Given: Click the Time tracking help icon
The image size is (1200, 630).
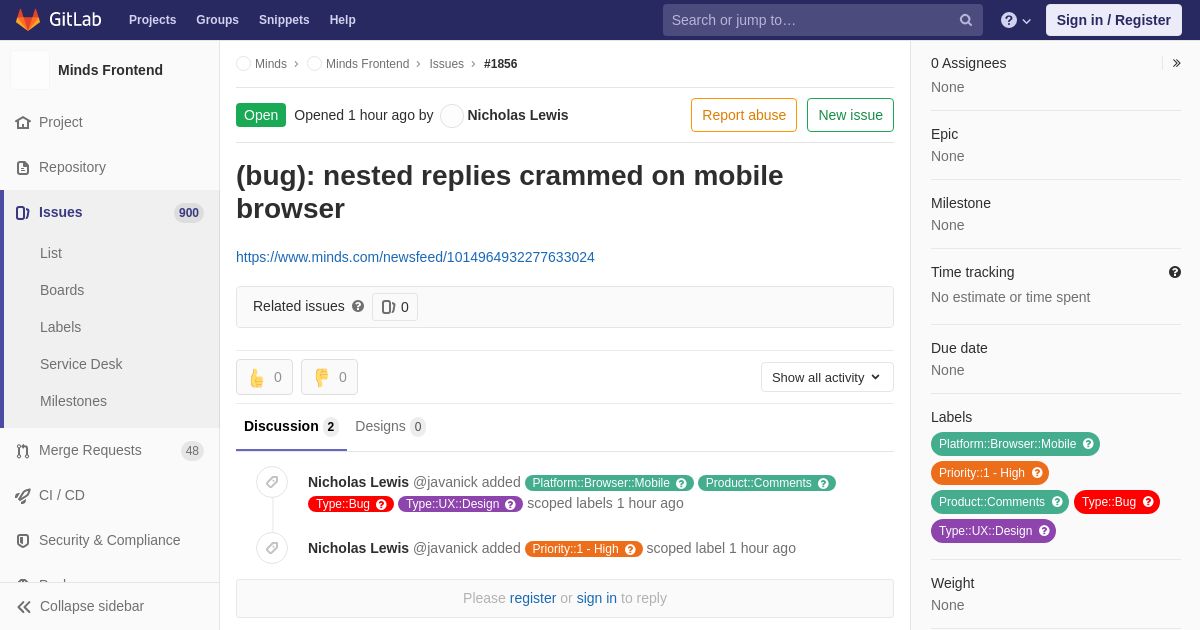Looking at the screenshot, I should (1175, 272).
